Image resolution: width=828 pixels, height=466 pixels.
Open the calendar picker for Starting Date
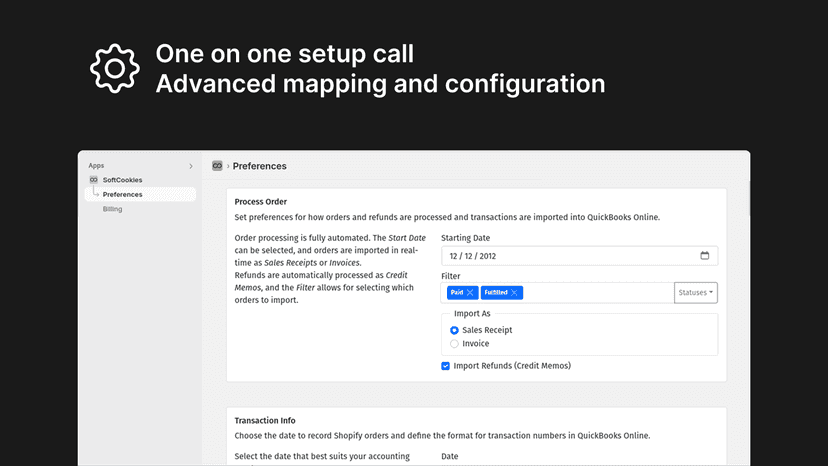704,256
